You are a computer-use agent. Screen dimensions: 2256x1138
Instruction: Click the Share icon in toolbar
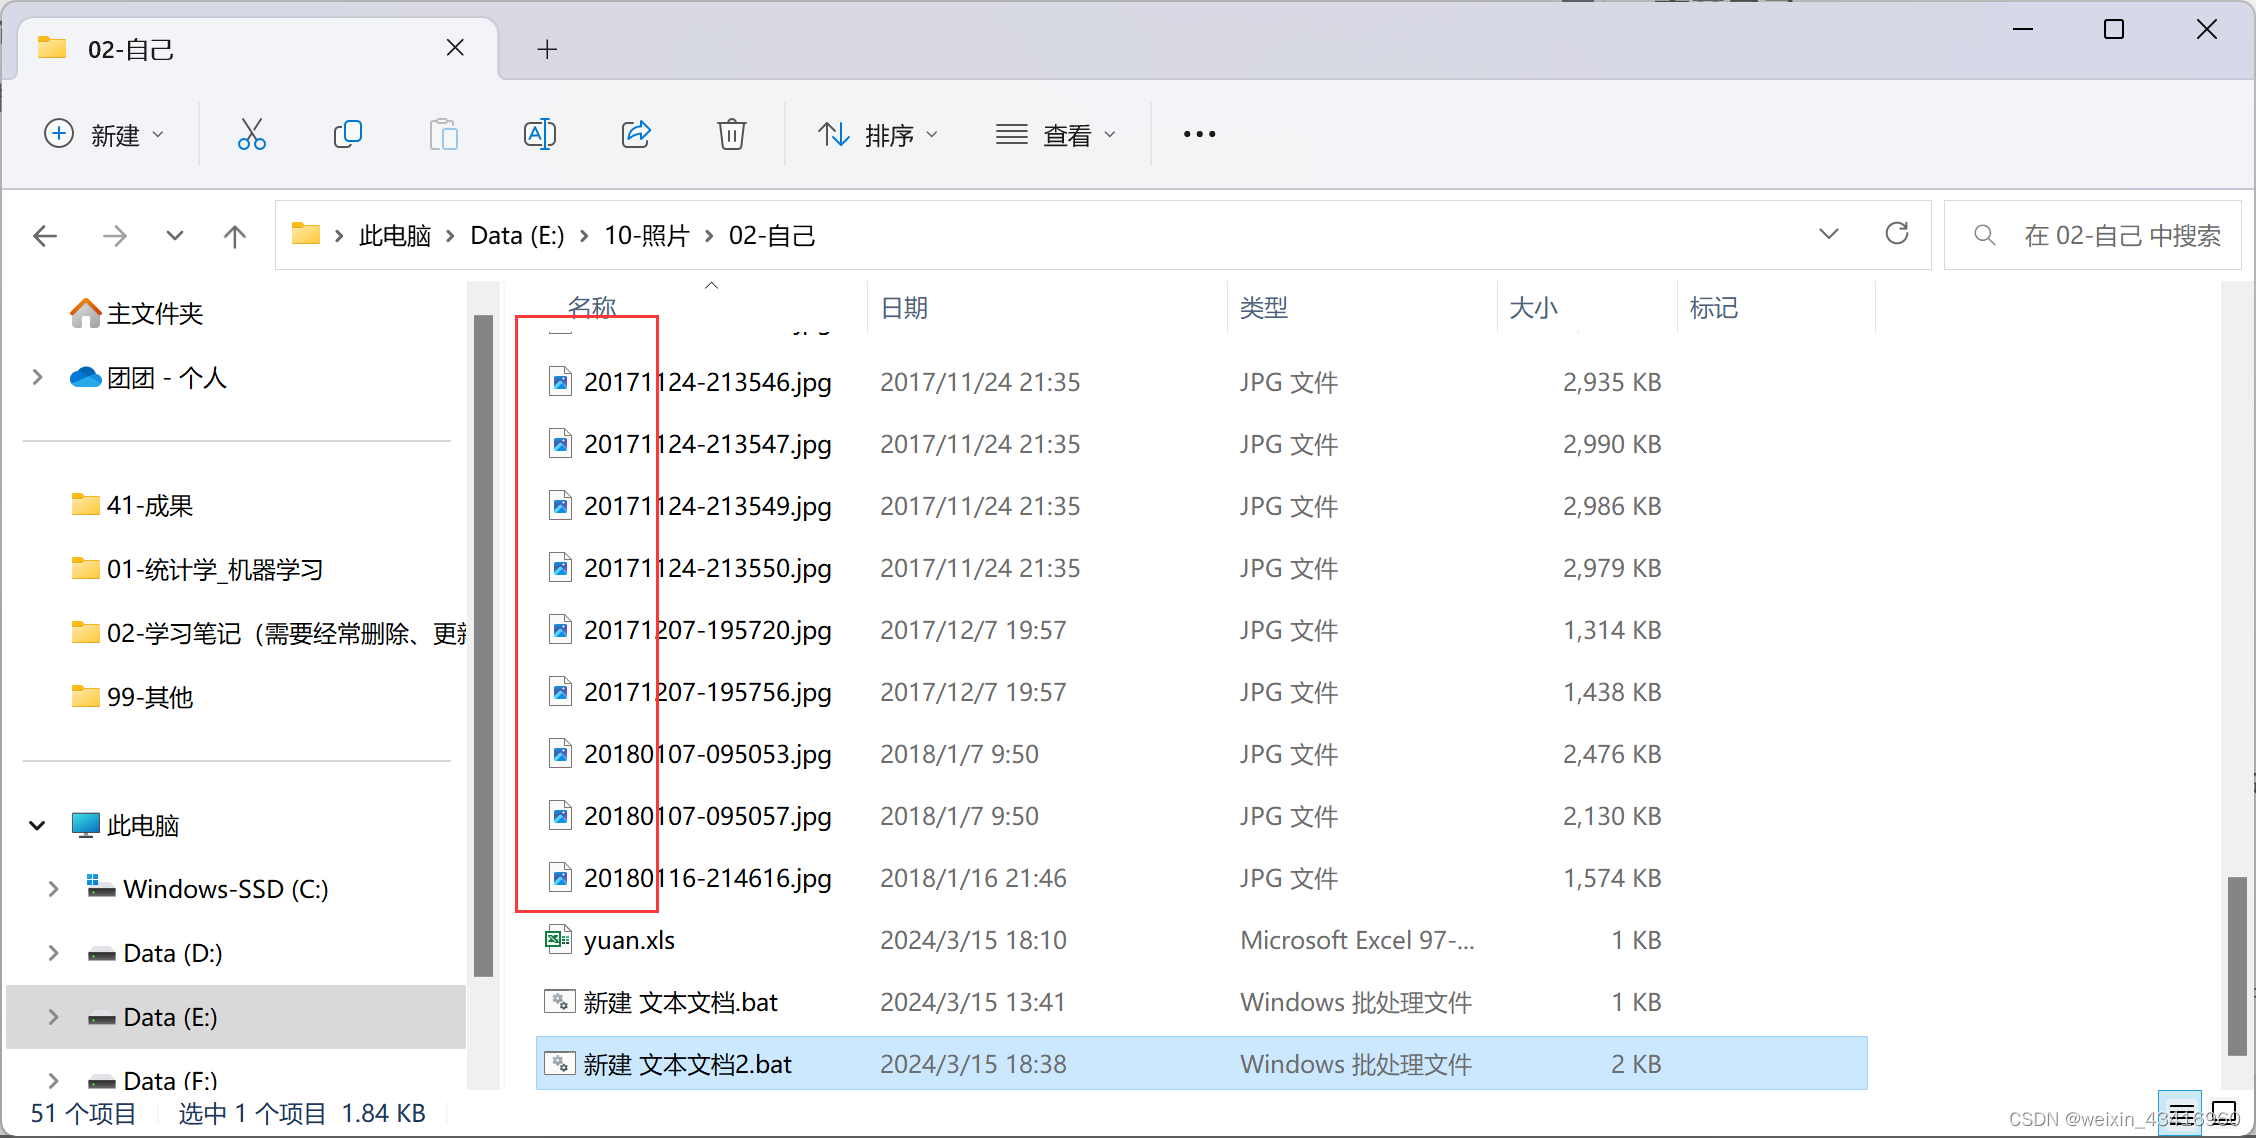(x=636, y=134)
